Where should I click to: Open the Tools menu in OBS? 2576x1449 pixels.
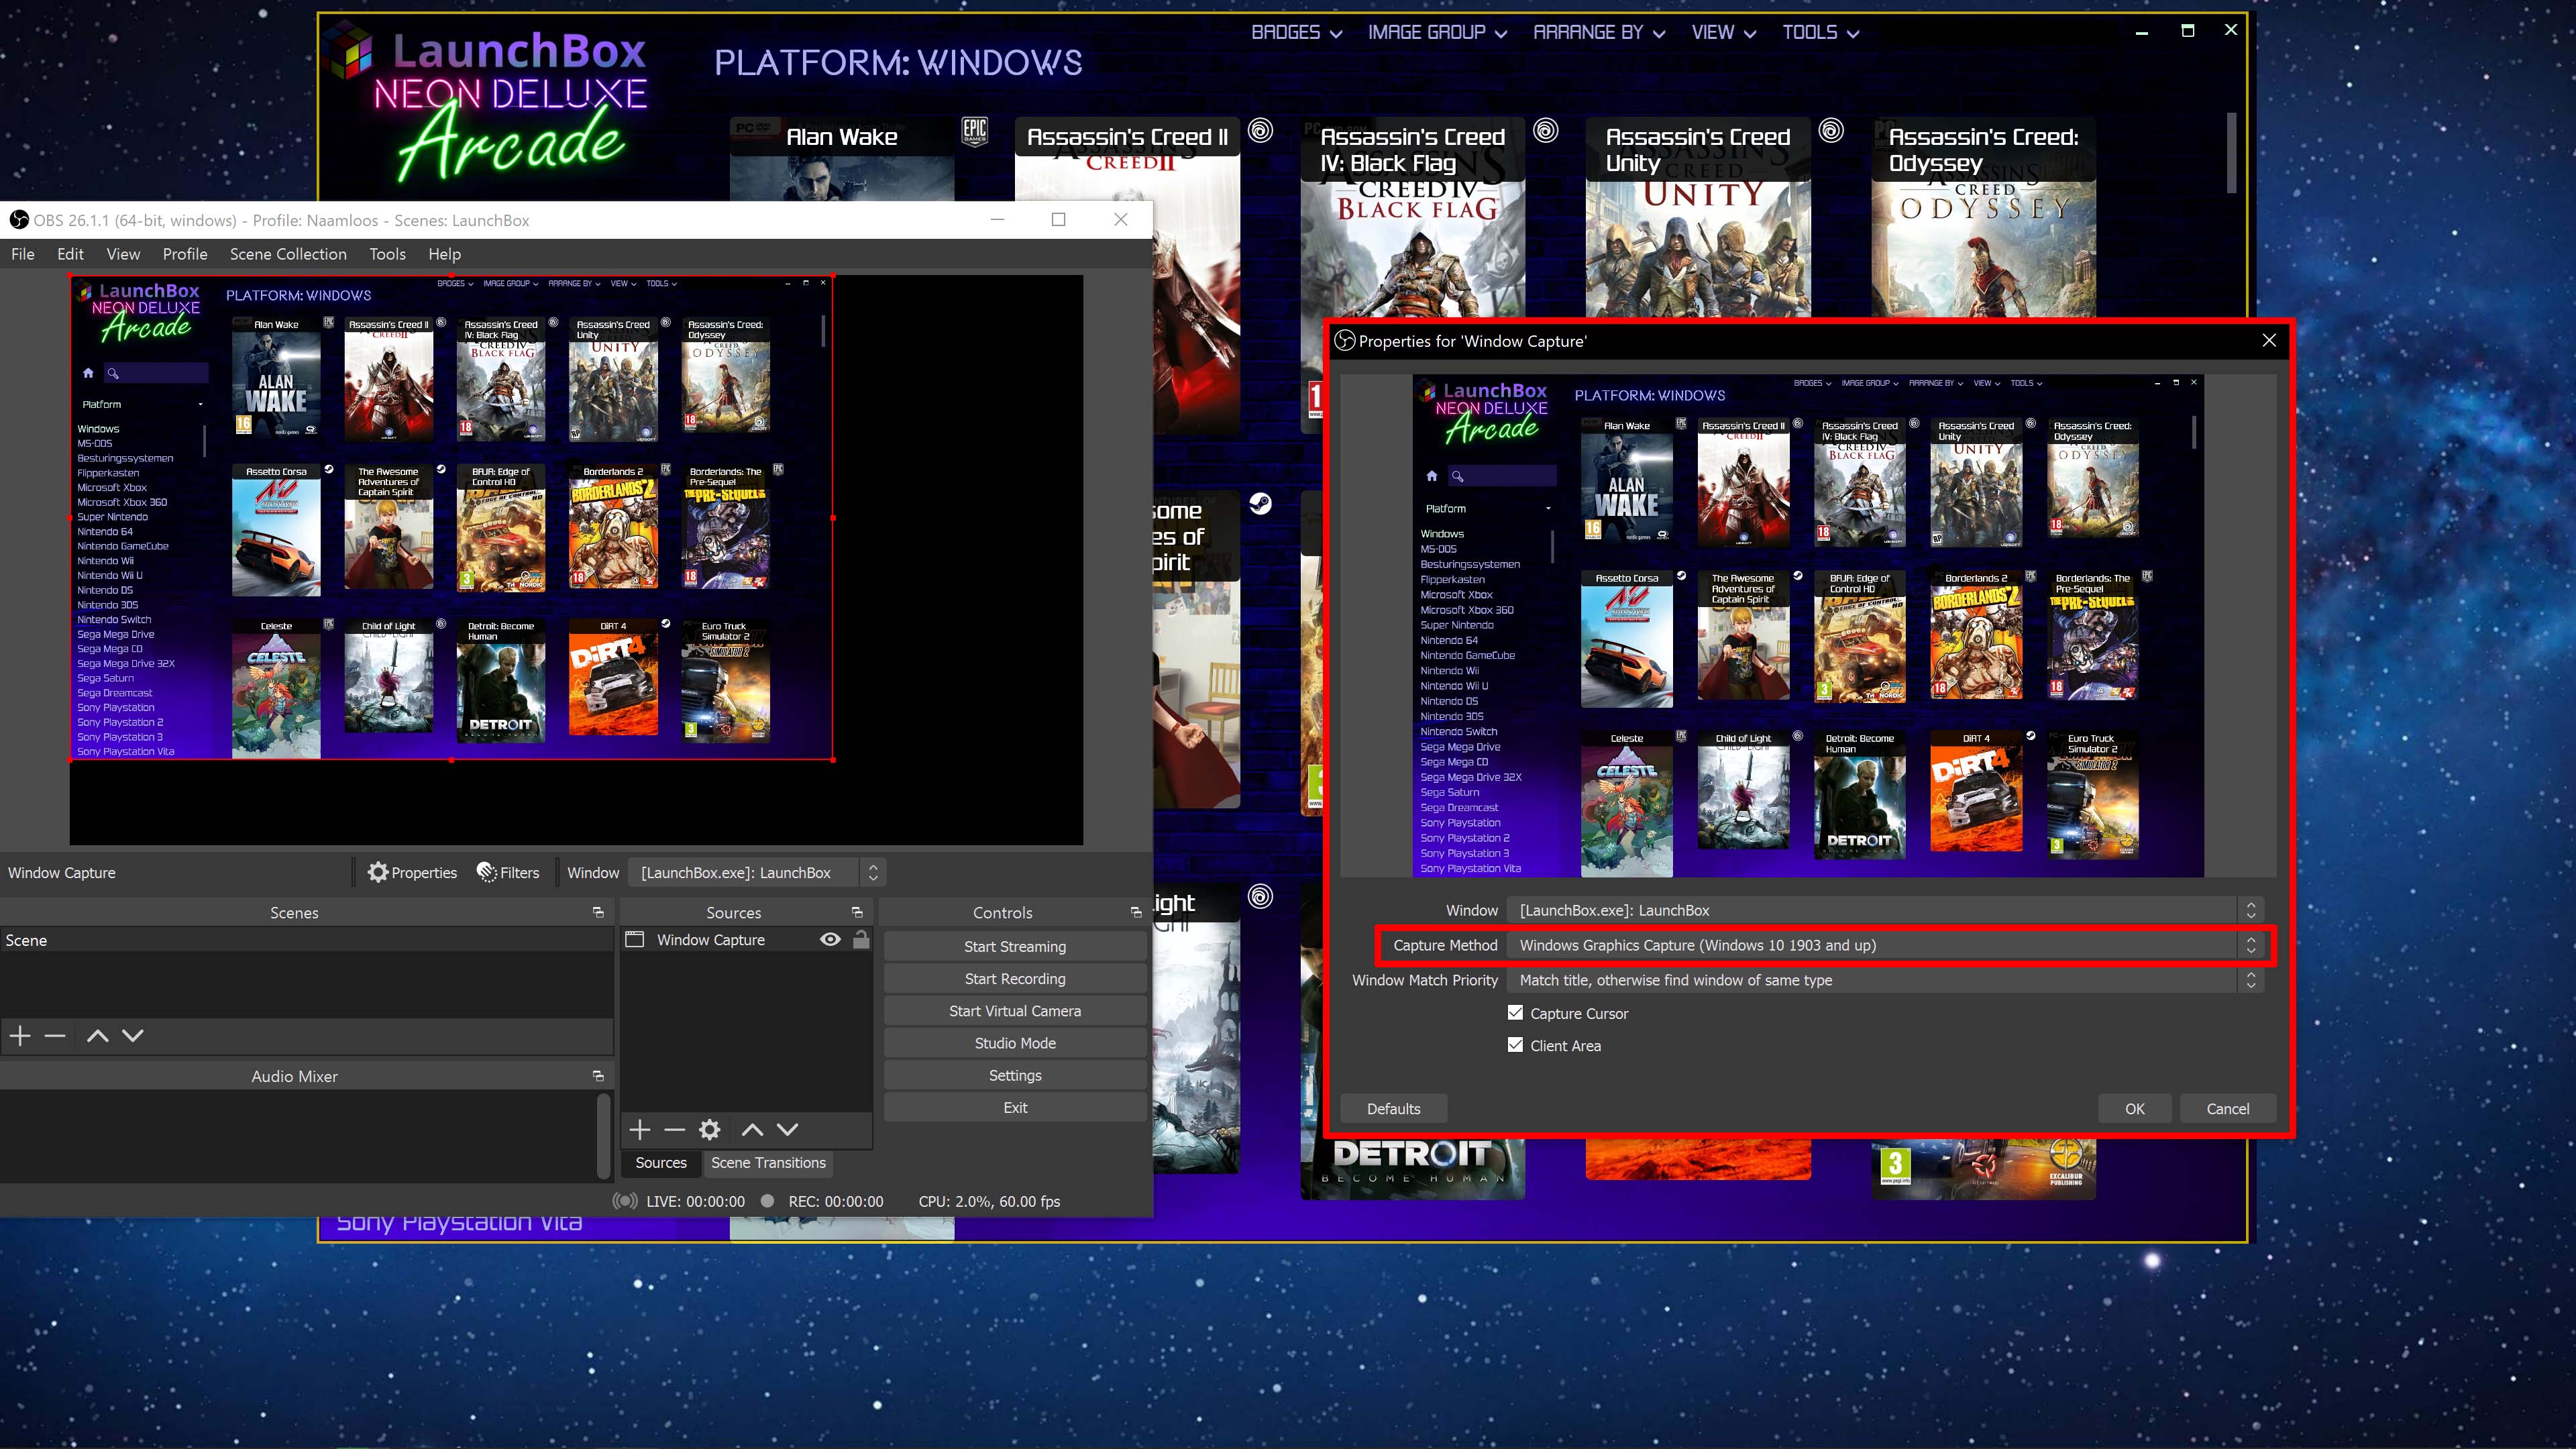pyautogui.click(x=387, y=254)
